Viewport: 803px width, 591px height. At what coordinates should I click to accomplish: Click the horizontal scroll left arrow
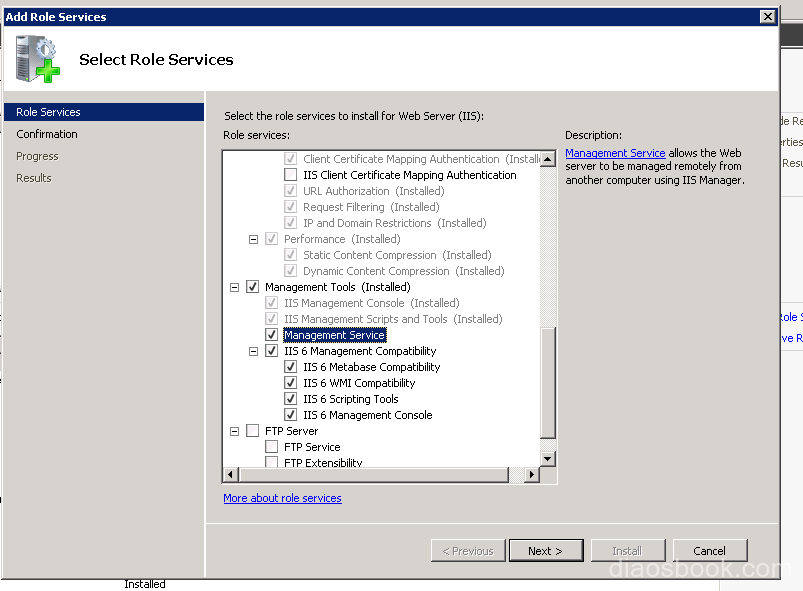click(230, 475)
